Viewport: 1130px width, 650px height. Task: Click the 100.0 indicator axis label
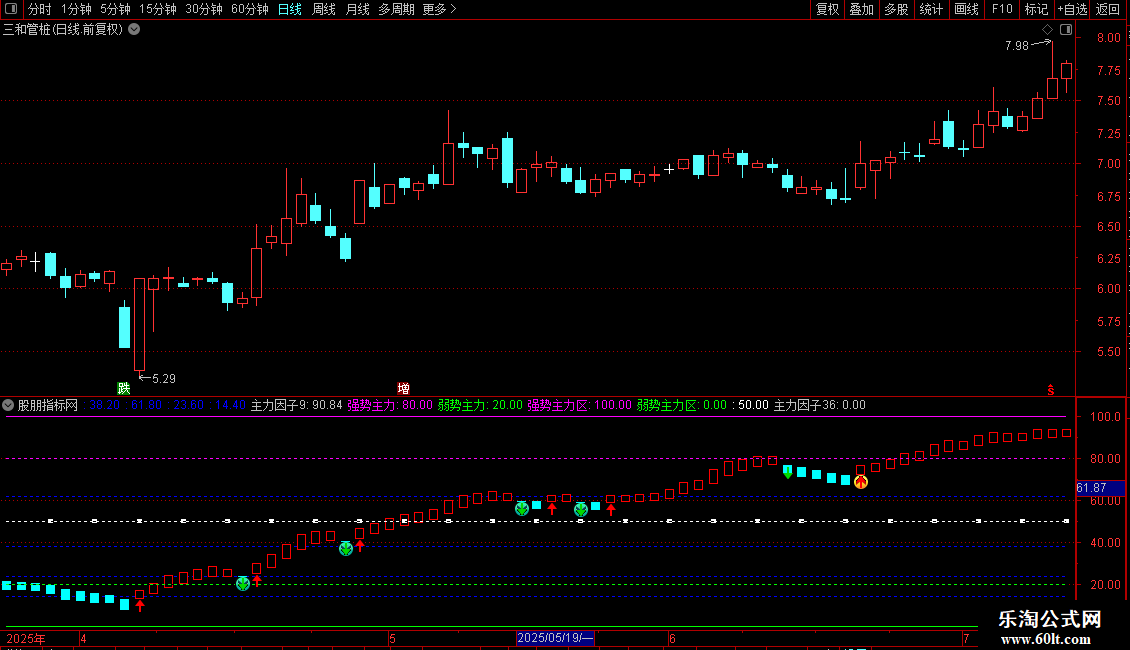click(1105, 417)
